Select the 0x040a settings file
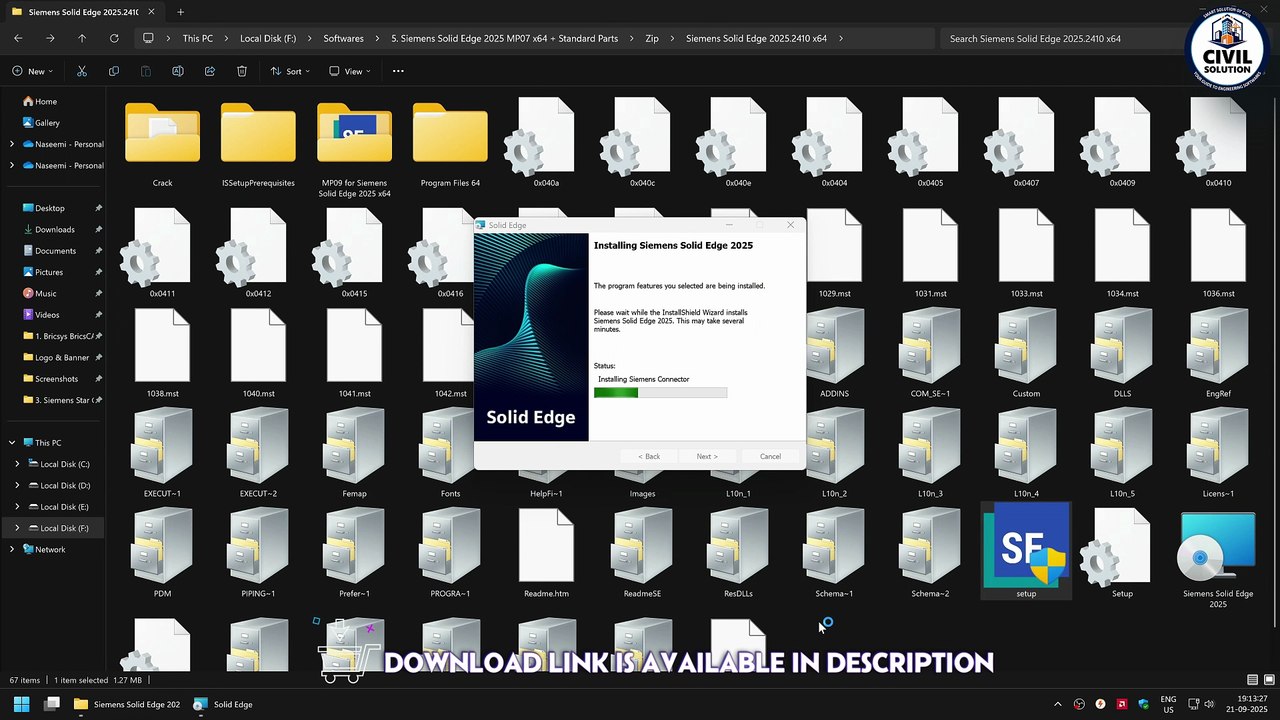Viewport: 1280px width, 720px height. point(546,140)
